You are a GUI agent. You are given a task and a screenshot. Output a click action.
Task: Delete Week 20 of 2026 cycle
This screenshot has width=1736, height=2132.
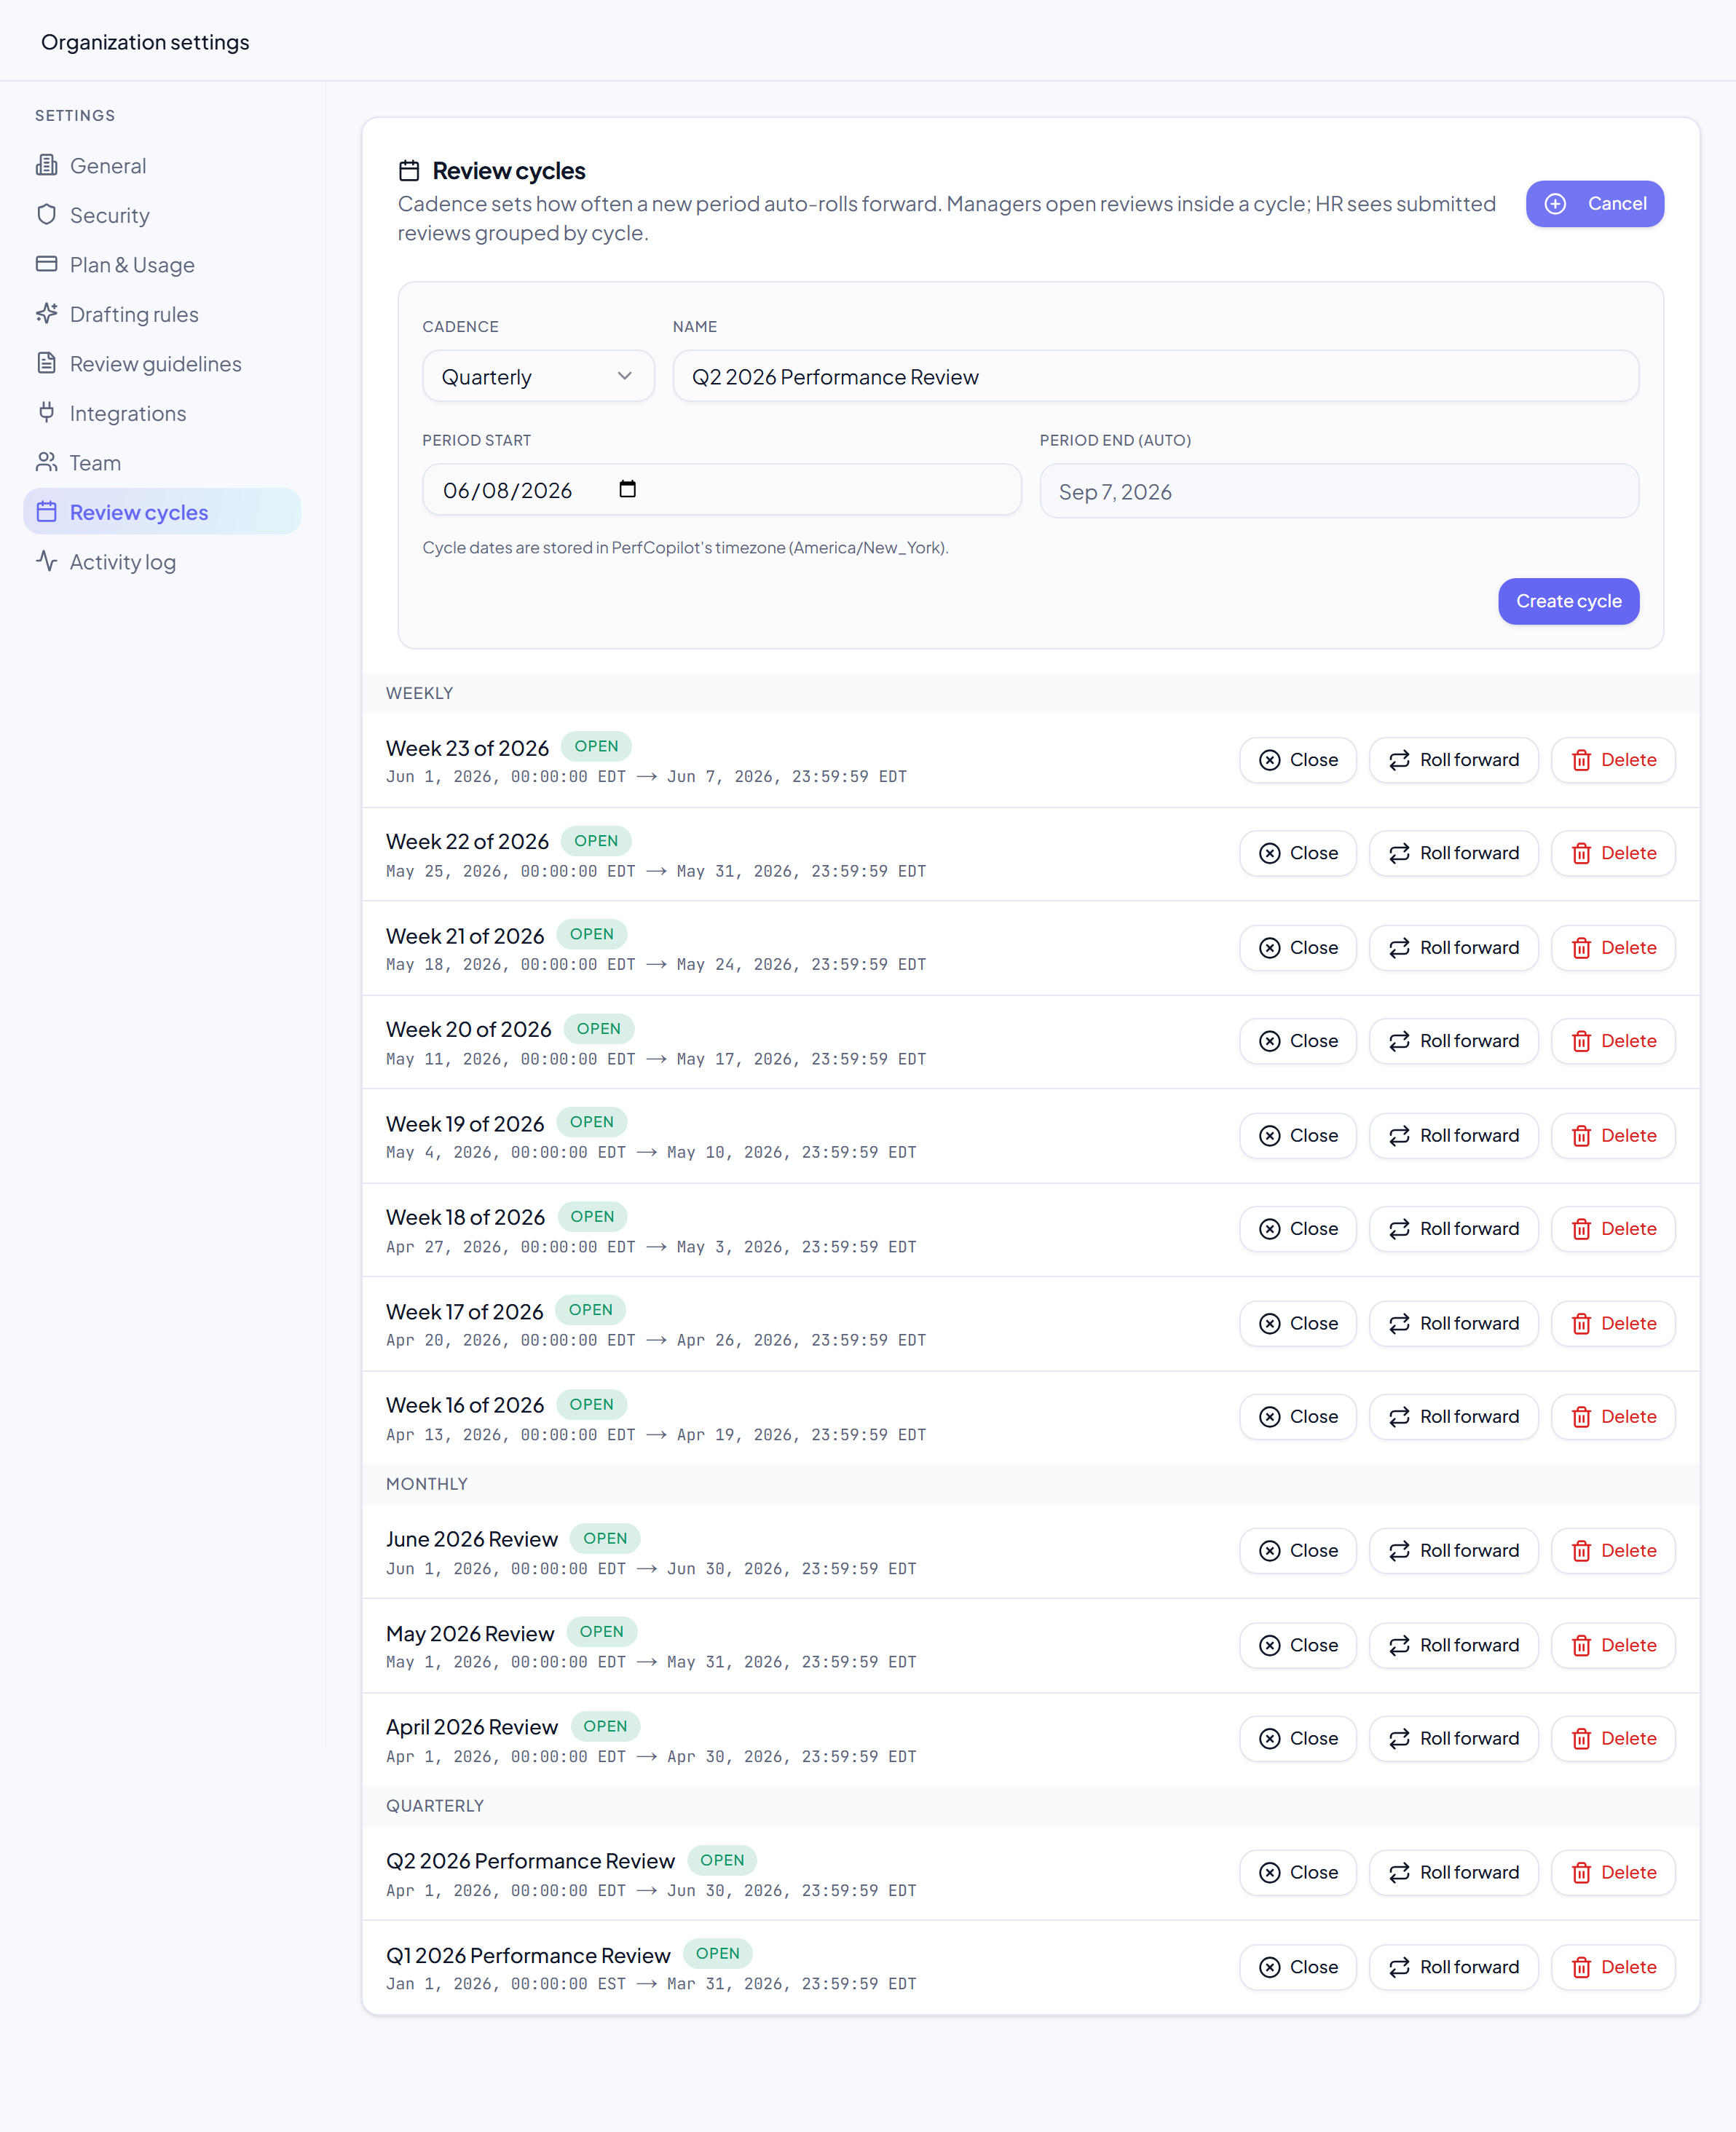[x=1612, y=1041]
